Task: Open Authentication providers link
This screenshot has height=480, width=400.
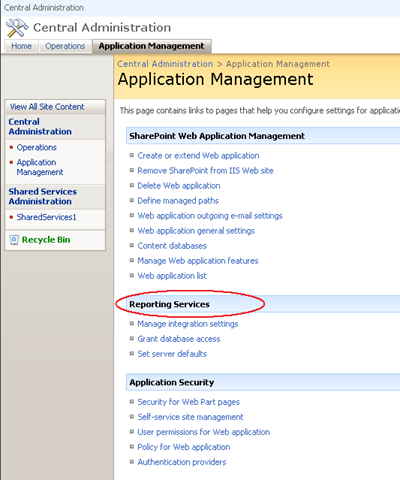Action: (182, 462)
